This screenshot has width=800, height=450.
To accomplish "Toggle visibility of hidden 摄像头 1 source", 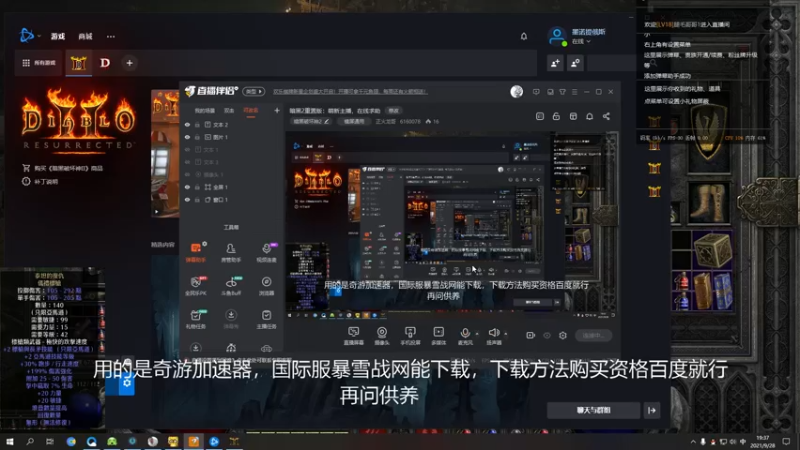I will pyautogui.click(x=187, y=174).
